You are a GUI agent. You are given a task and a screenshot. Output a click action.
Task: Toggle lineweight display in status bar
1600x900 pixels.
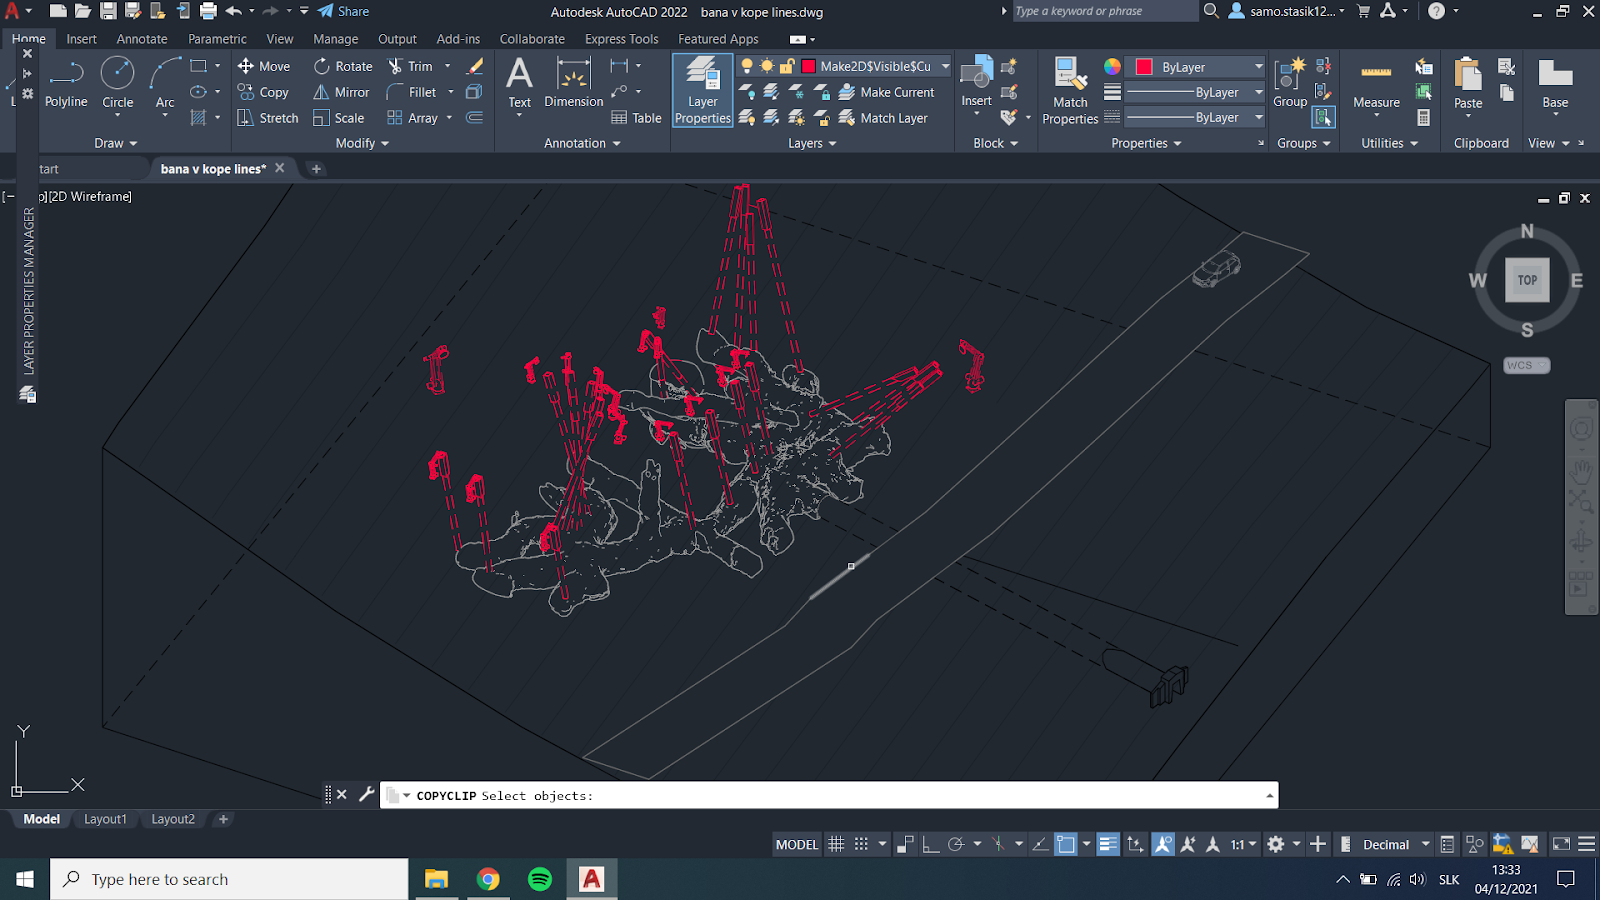click(1108, 844)
